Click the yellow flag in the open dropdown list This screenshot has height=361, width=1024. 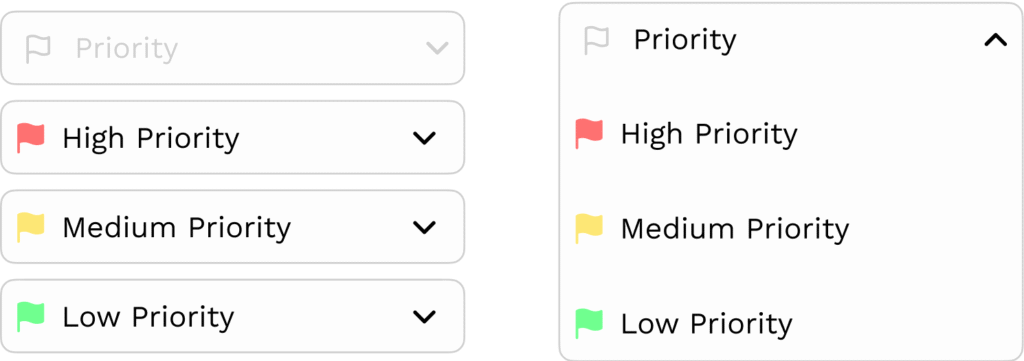589,228
